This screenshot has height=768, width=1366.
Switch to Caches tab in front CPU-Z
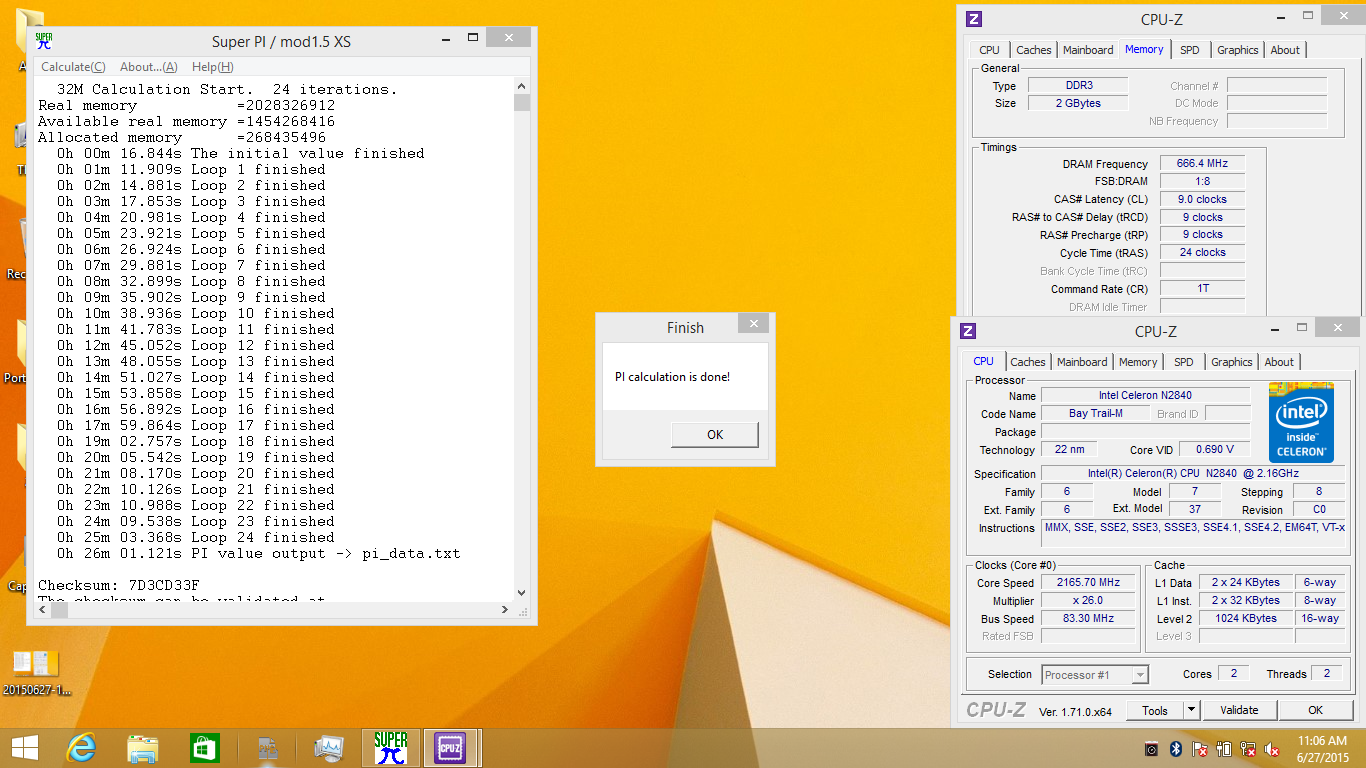(x=1027, y=362)
